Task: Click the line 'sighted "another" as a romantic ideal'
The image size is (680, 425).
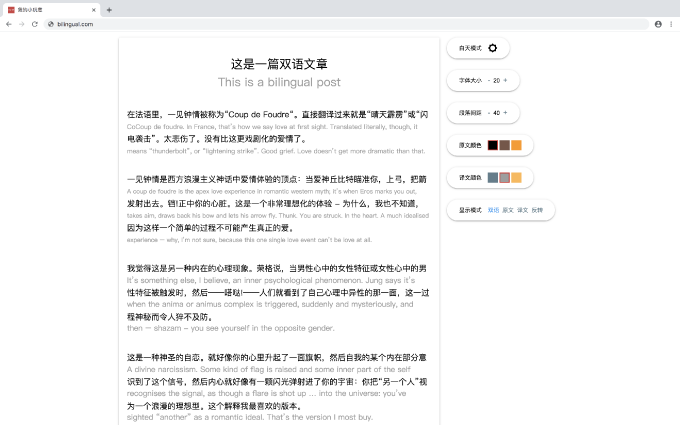Action: [250, 417]
